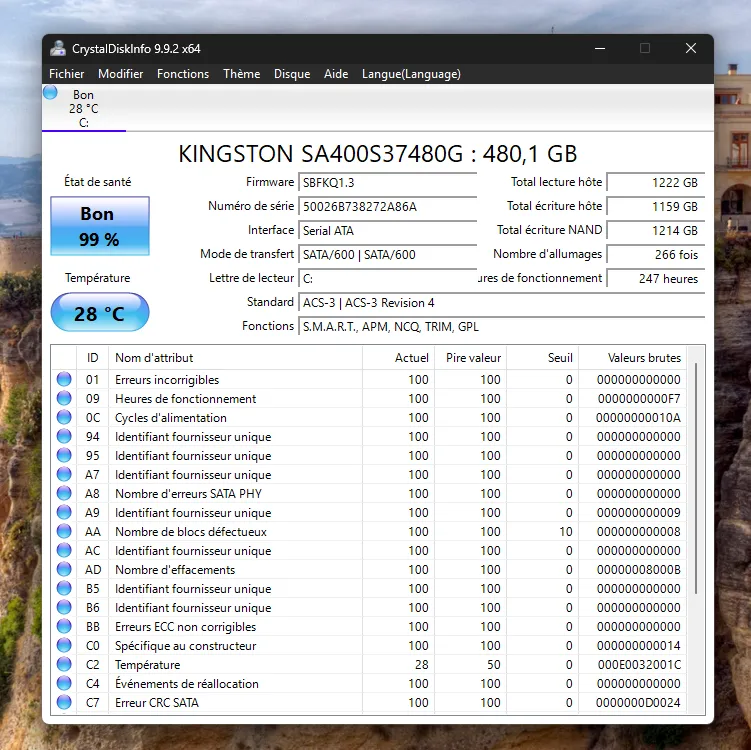Click raw value 000E0032001C
751x750 pixels.
click(639, 665)
